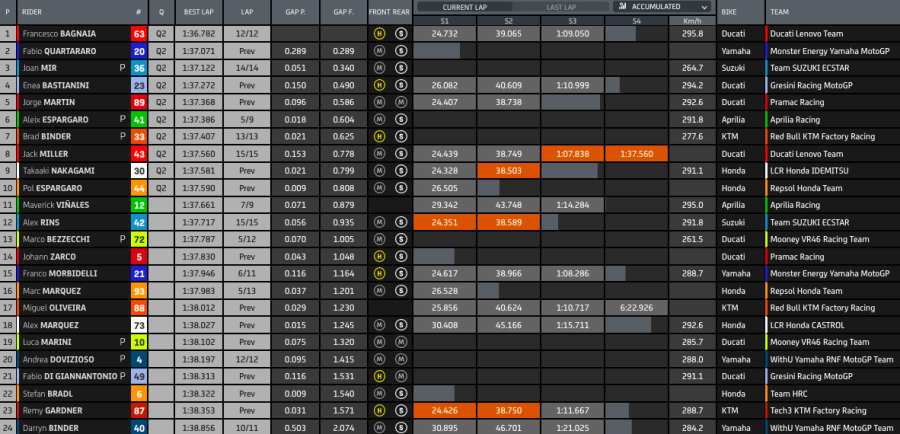The image size is (900, 434).
Task: Click the S1 sector column header
Action: click(x=444, y=20)
